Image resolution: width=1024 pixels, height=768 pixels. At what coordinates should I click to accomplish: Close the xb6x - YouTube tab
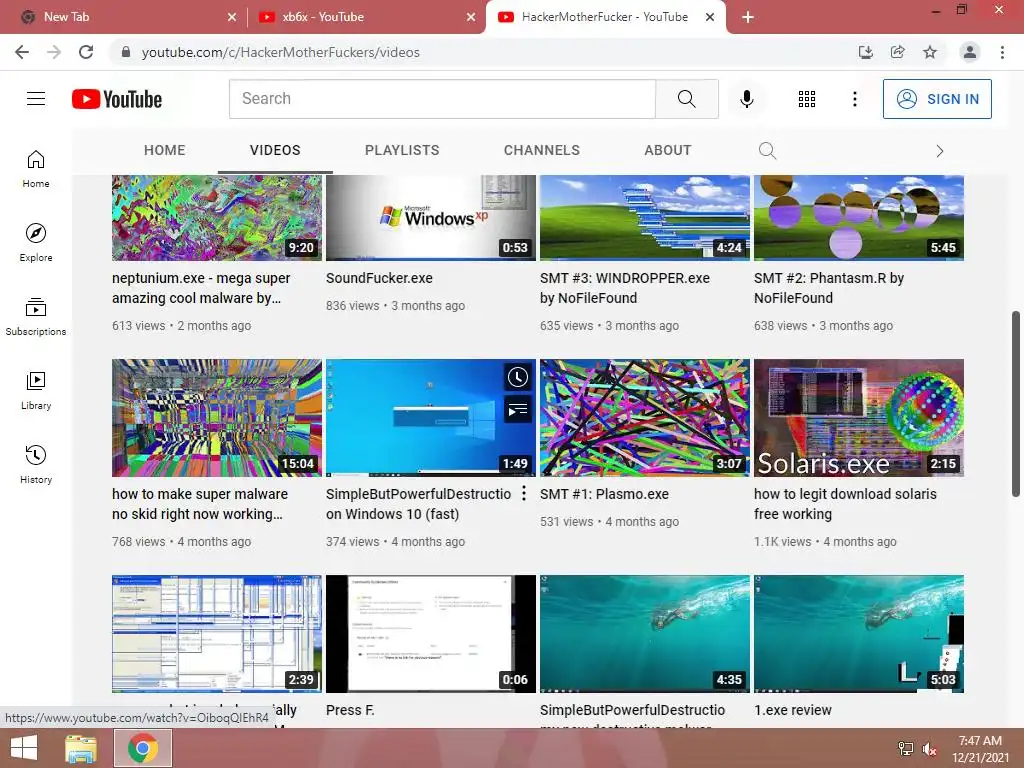471,17
